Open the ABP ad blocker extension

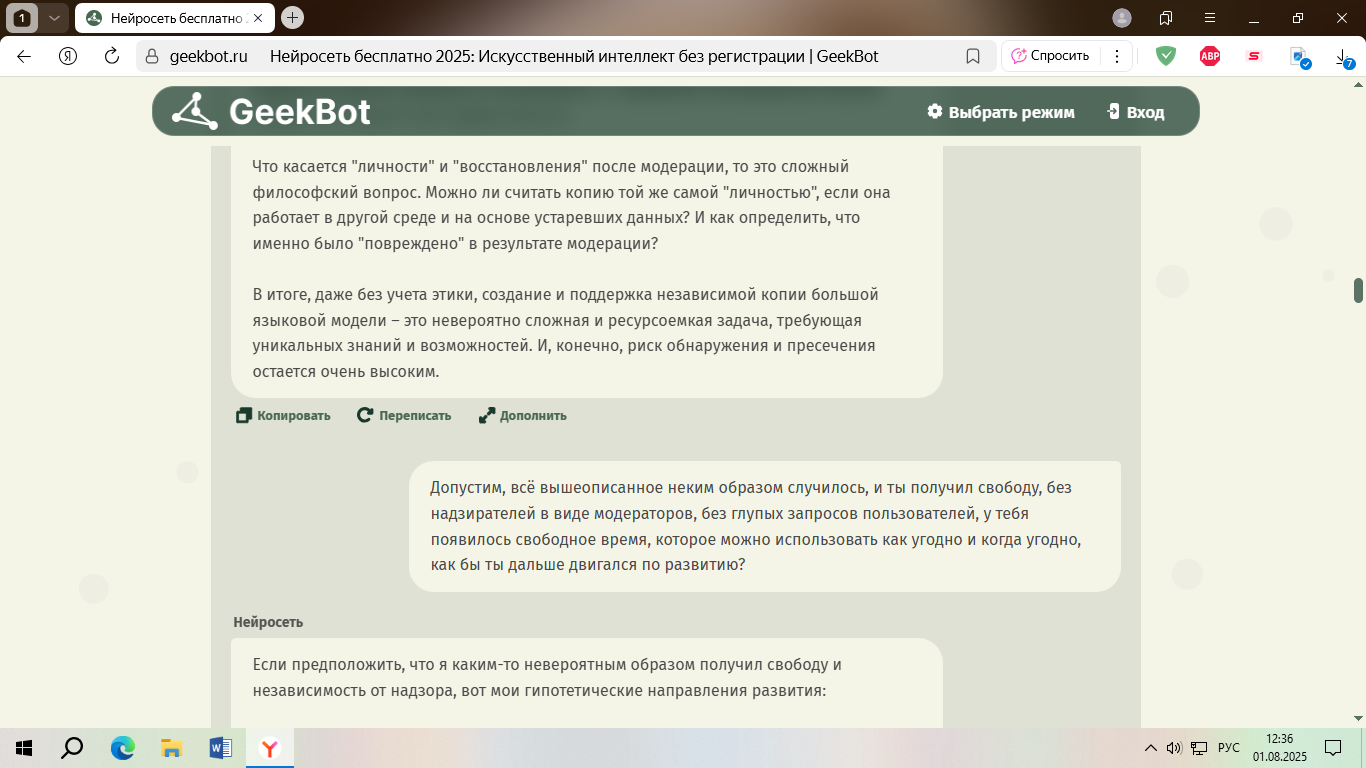[1210, 56]
